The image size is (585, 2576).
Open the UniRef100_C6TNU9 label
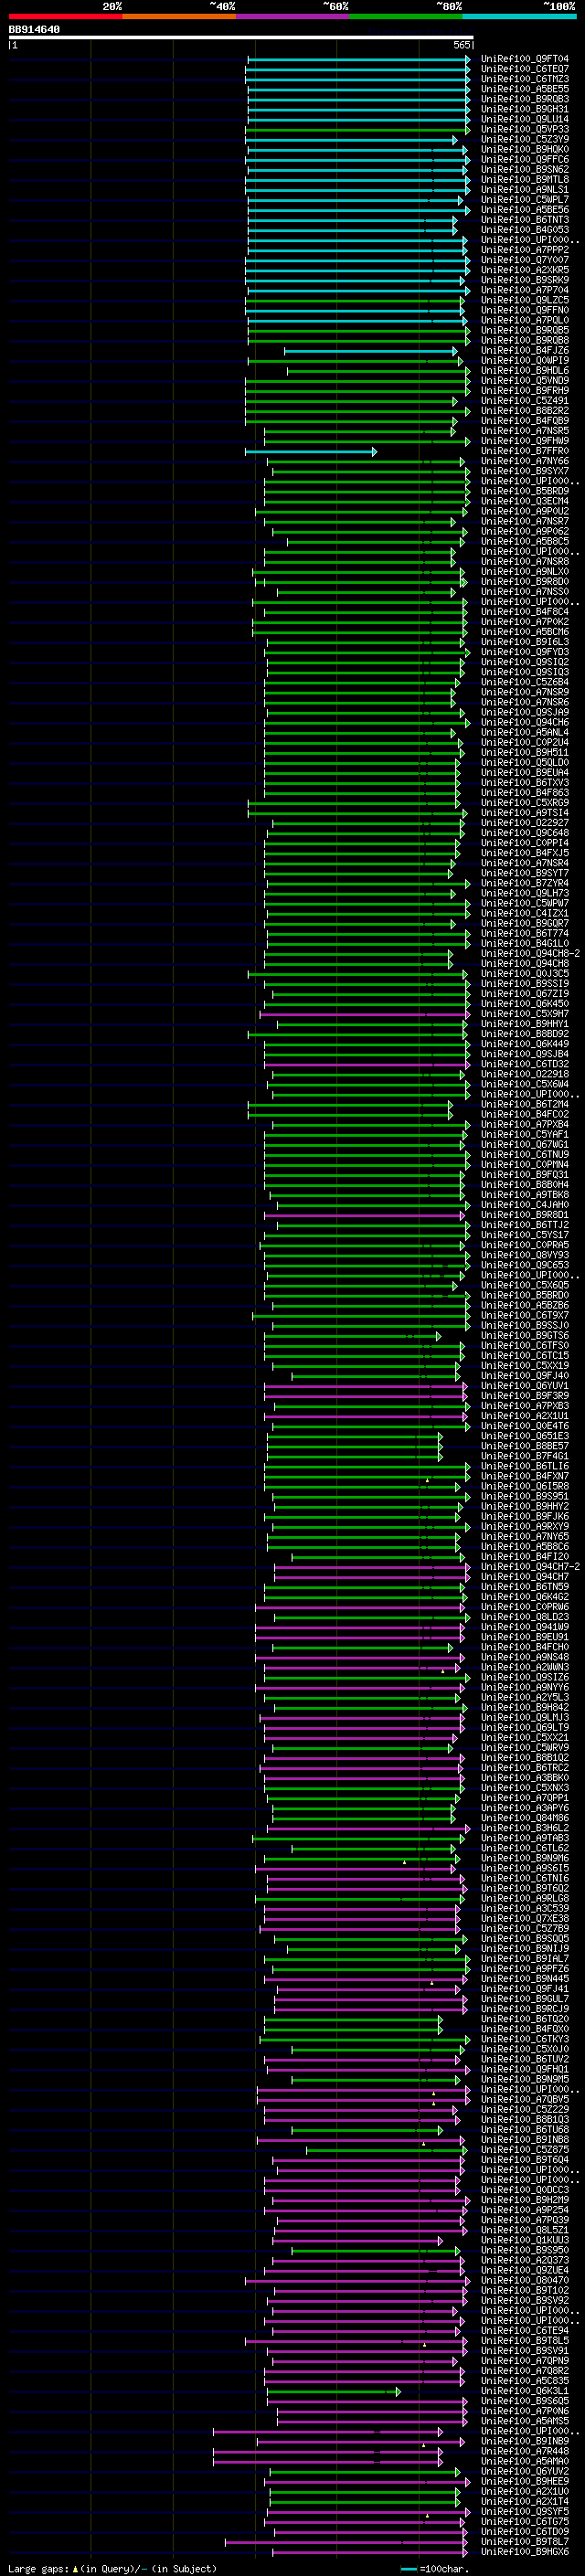coord(525,1154)
